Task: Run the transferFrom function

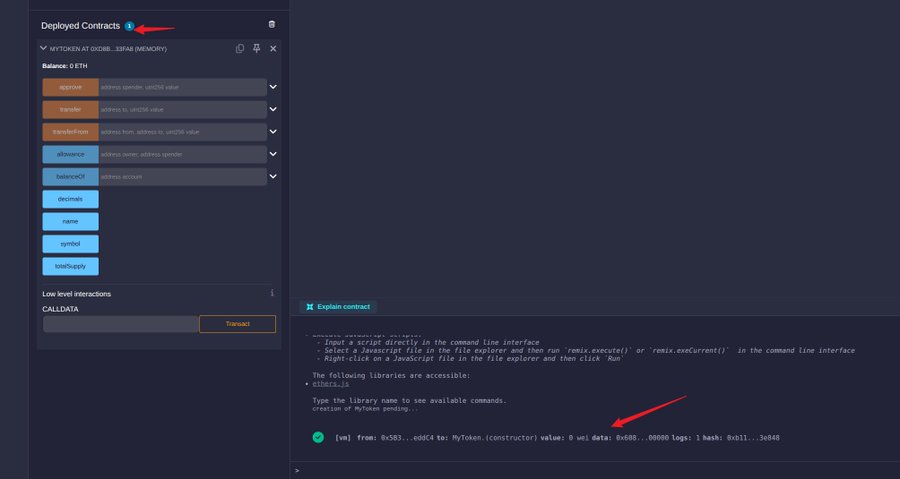Action: coord(71,132)
